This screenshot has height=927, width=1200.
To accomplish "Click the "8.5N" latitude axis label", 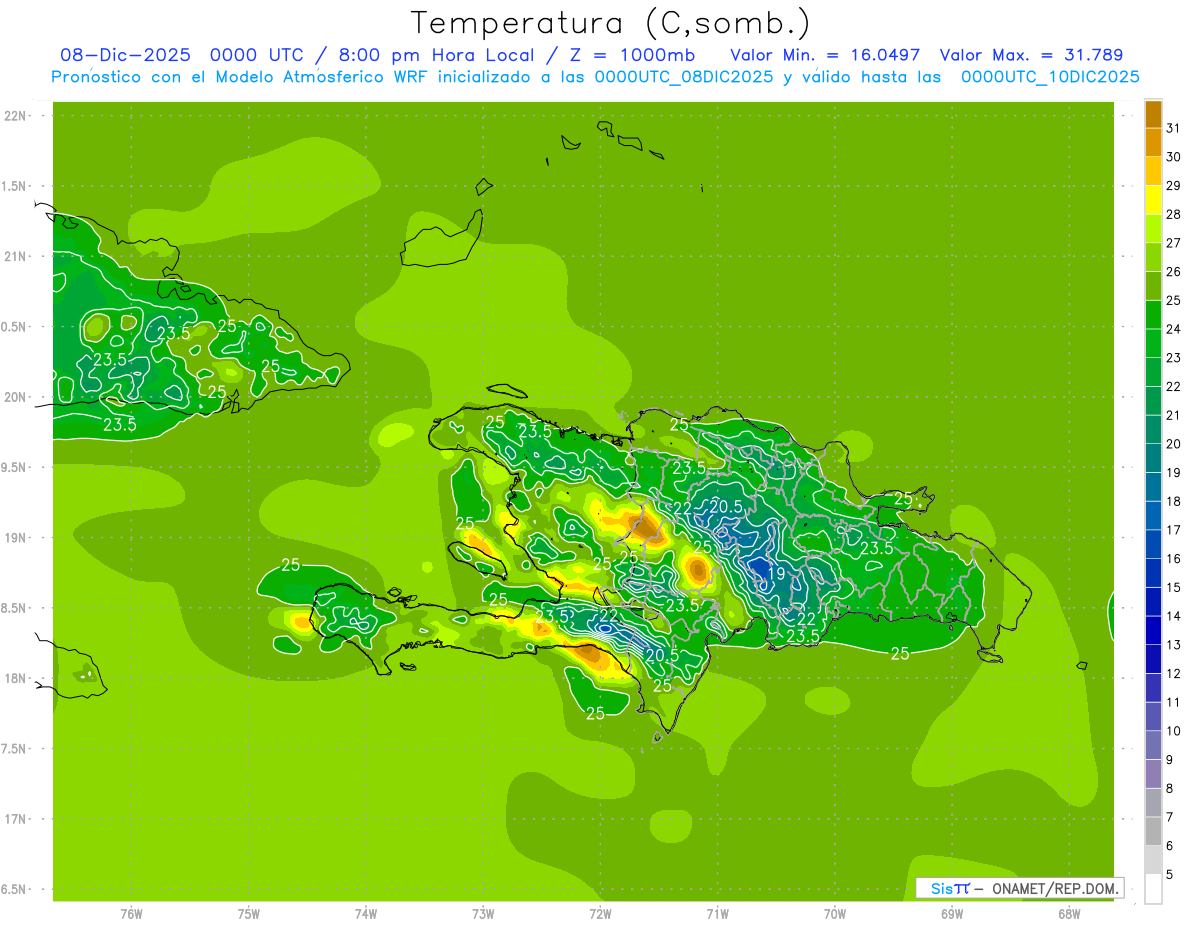I will 14,608.
